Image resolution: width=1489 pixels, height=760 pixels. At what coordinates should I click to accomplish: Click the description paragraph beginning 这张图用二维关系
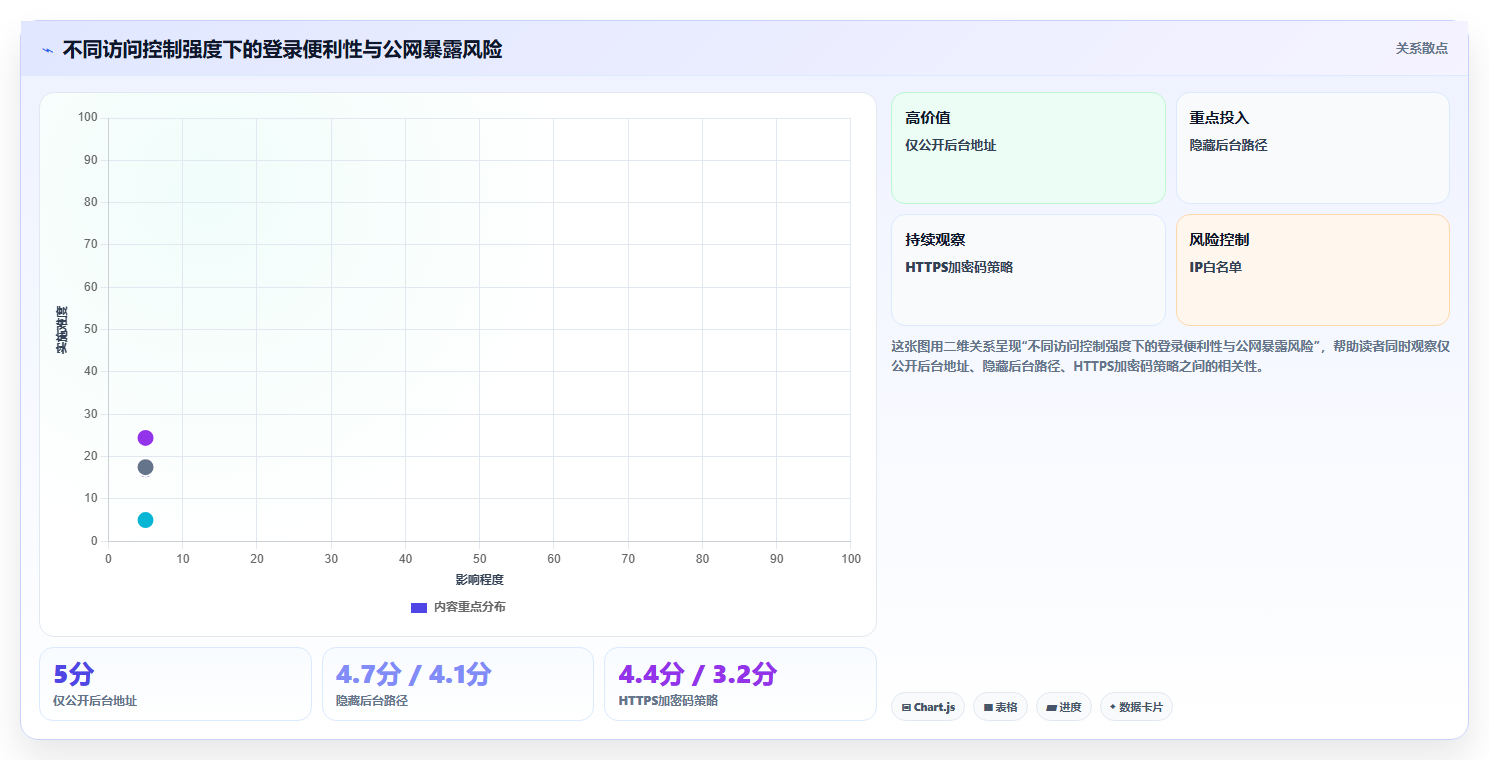click(x=1170, y=356)
